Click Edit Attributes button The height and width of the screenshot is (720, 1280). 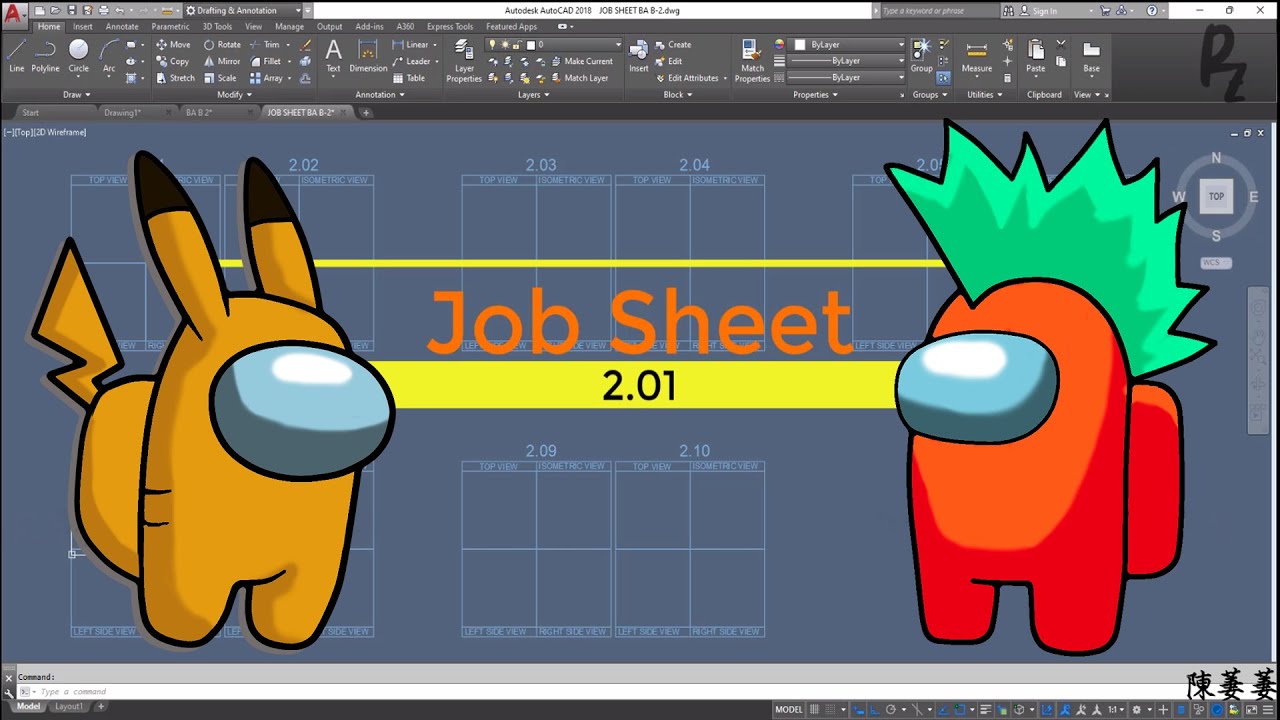[687, 78]
